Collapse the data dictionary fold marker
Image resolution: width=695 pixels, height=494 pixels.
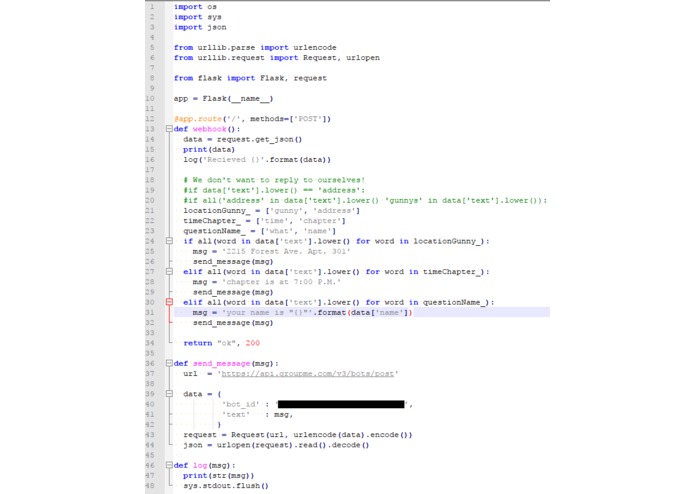(x=169, y=394)
